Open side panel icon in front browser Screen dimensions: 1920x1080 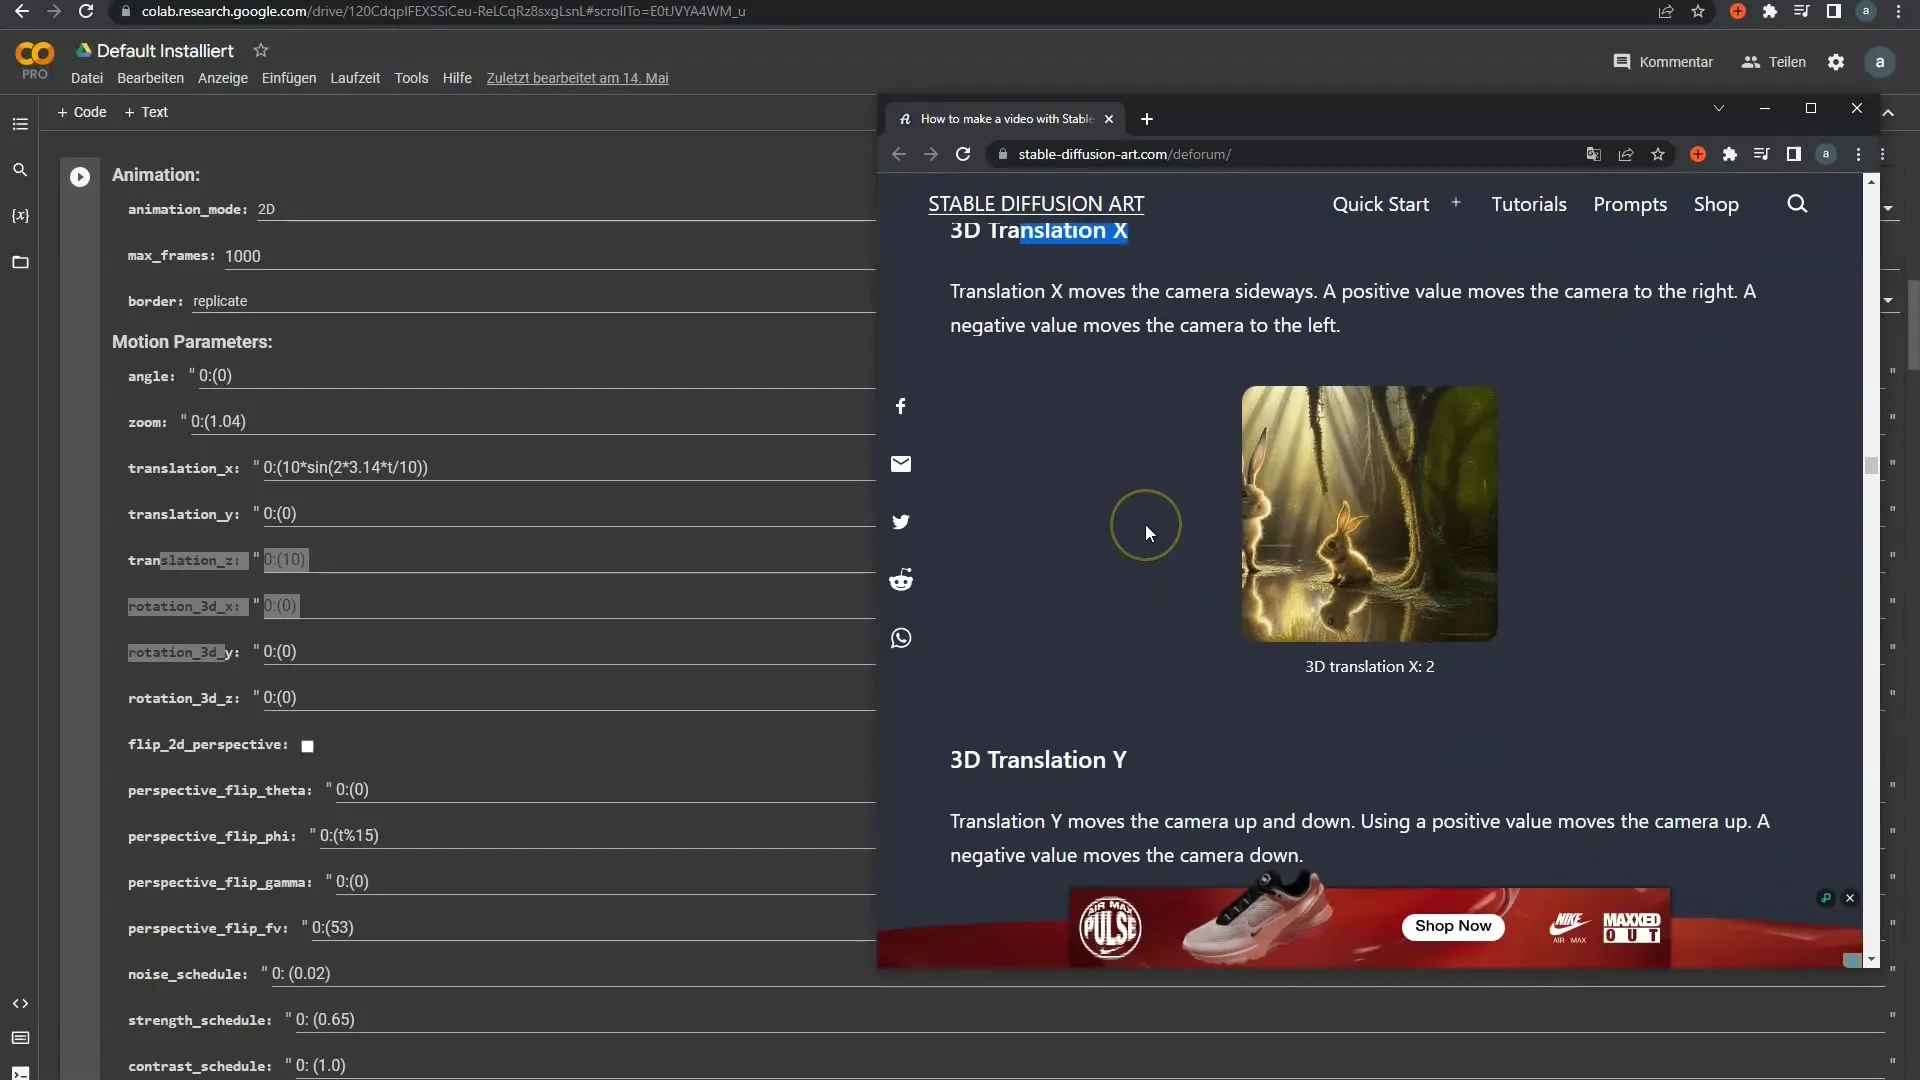coord(1794,154)
